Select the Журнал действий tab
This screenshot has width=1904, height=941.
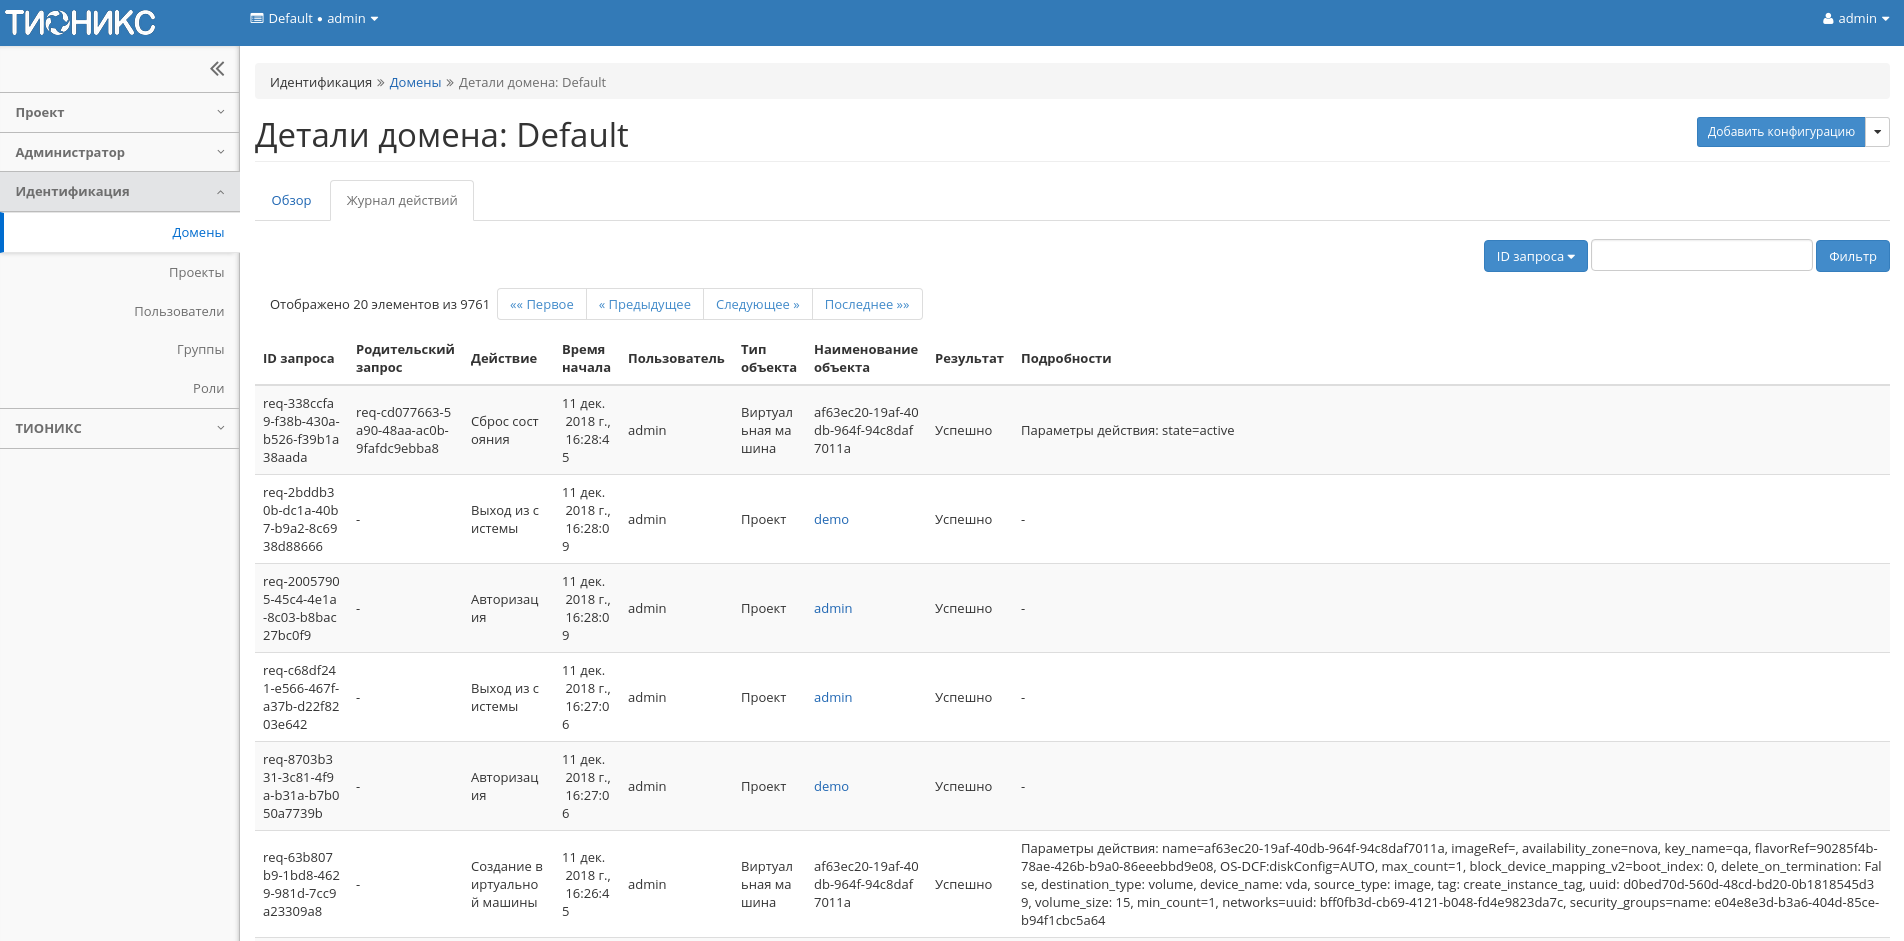pyautogui.click(x=402, y=201)
